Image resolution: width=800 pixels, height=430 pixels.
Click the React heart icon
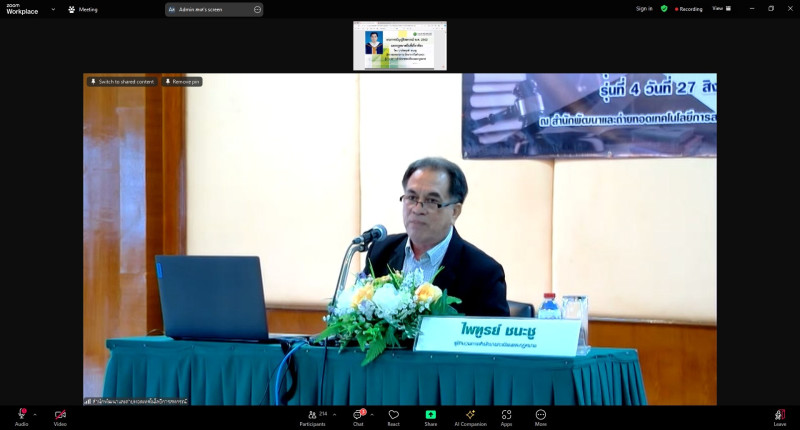394,414
